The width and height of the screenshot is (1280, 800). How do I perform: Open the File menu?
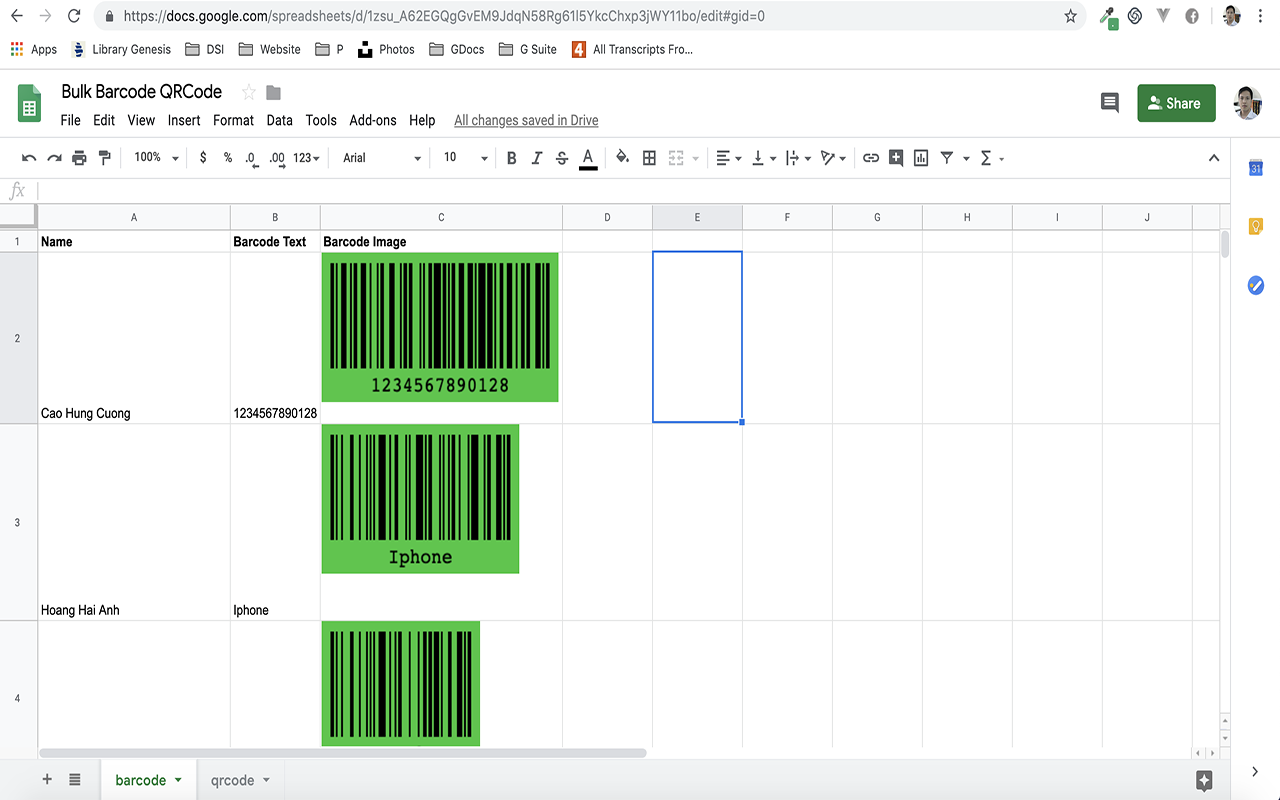[70, 120]
